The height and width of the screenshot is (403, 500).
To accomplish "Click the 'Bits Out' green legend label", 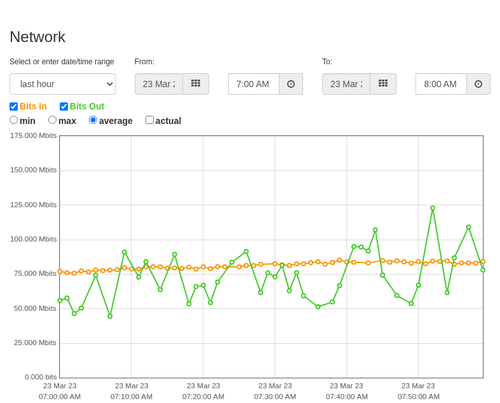I will pos(87,106).
